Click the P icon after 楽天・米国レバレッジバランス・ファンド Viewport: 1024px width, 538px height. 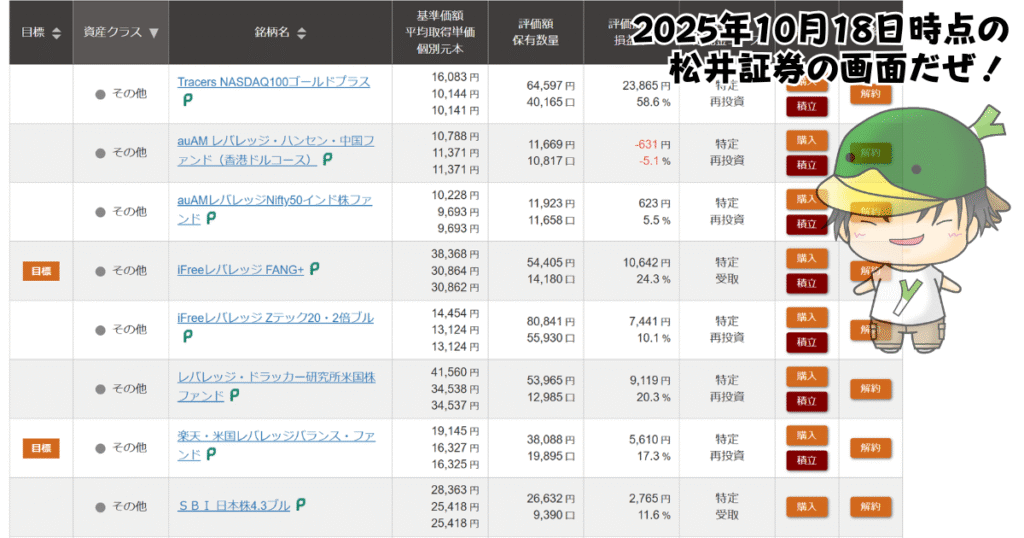(x=211, y=454)
